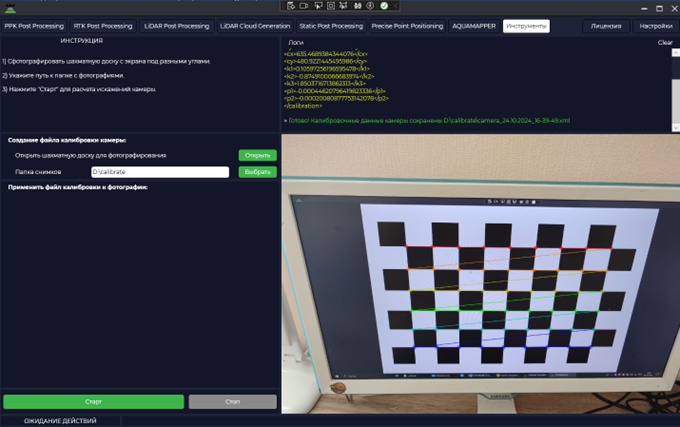Switch to the PPK Post Processing tab
The width and height of the screenshot is (680, 427).
click(x=34, y=26)
